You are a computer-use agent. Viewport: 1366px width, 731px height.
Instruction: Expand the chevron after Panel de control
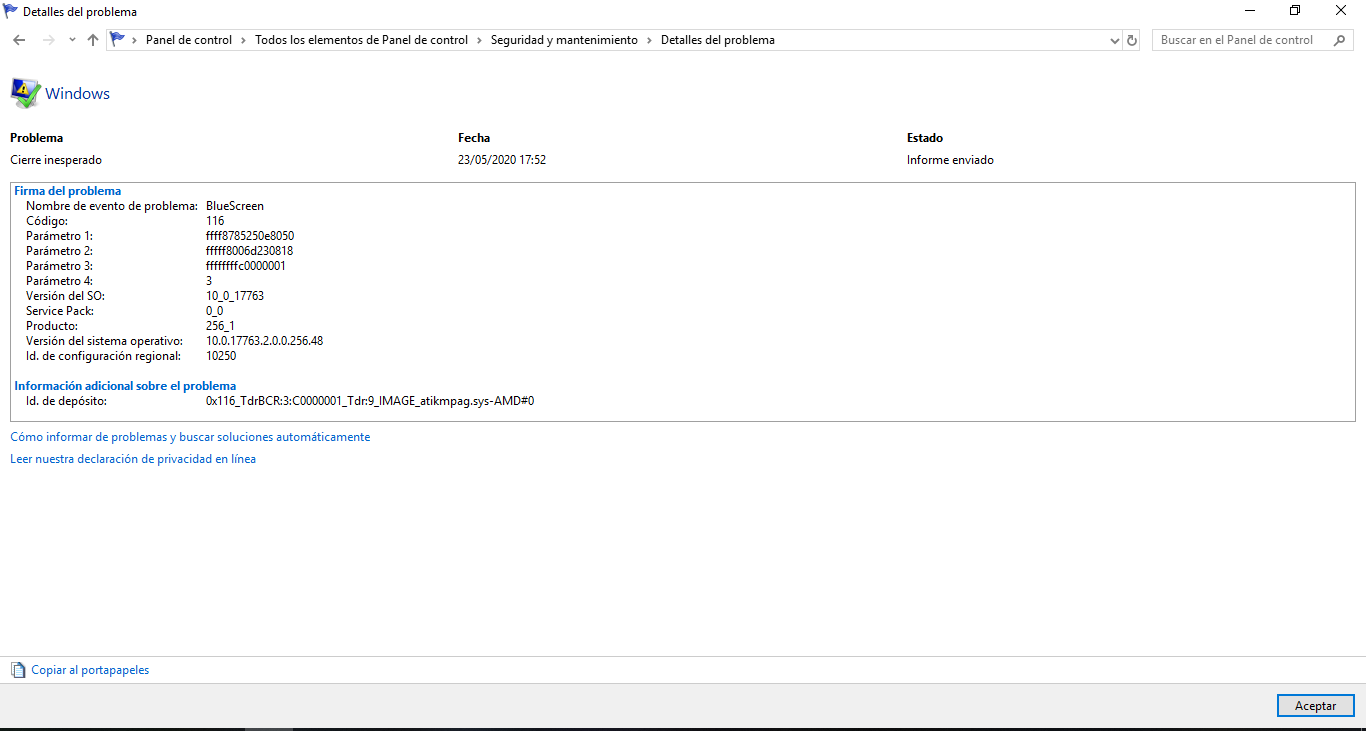tap(243, 40)
